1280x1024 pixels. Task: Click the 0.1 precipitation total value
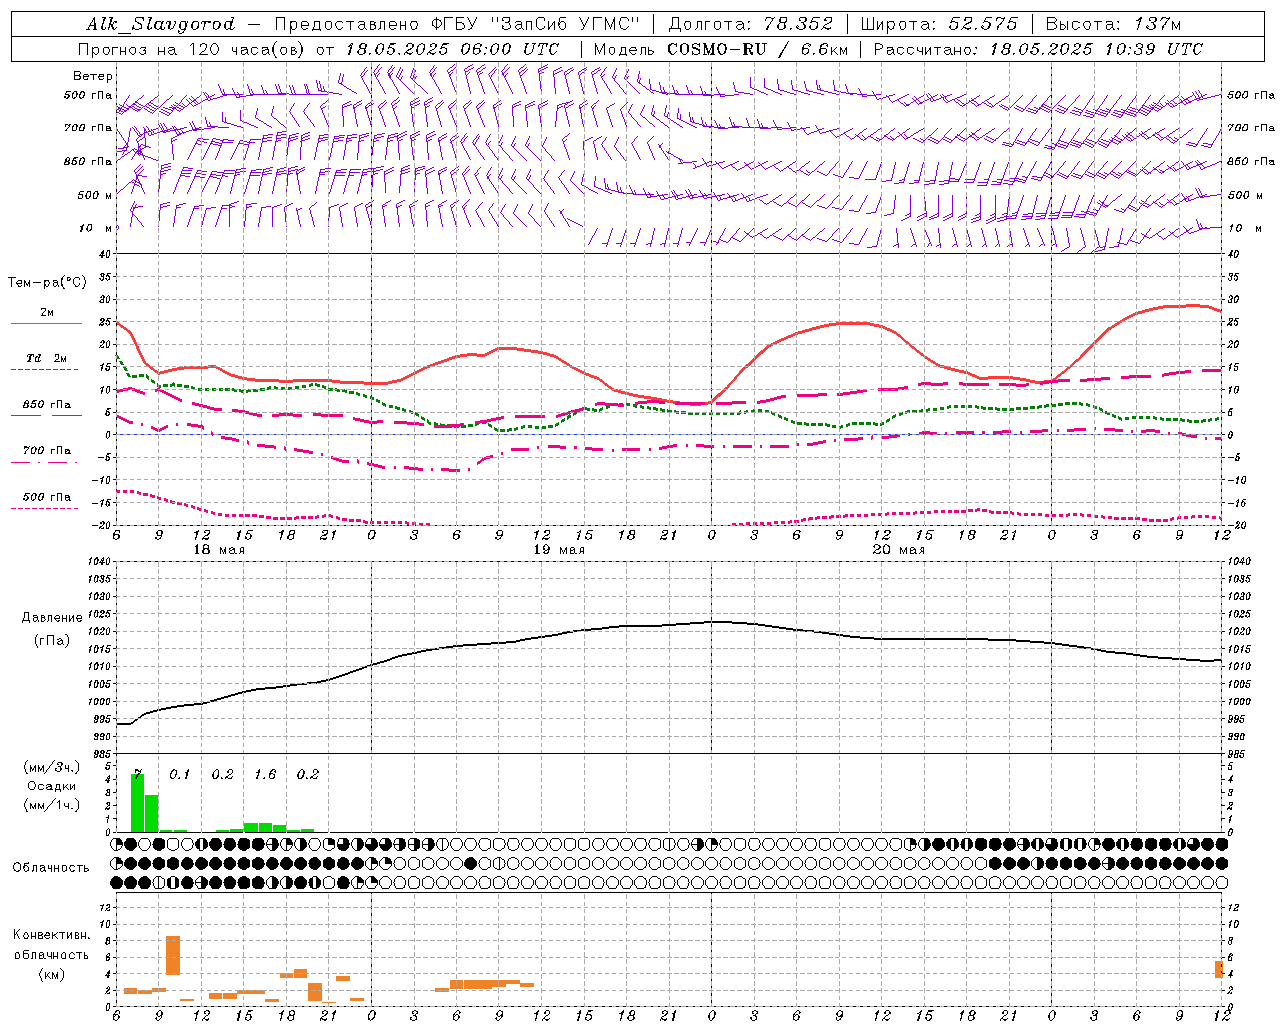pyautogui.click(x=179, y=774)
